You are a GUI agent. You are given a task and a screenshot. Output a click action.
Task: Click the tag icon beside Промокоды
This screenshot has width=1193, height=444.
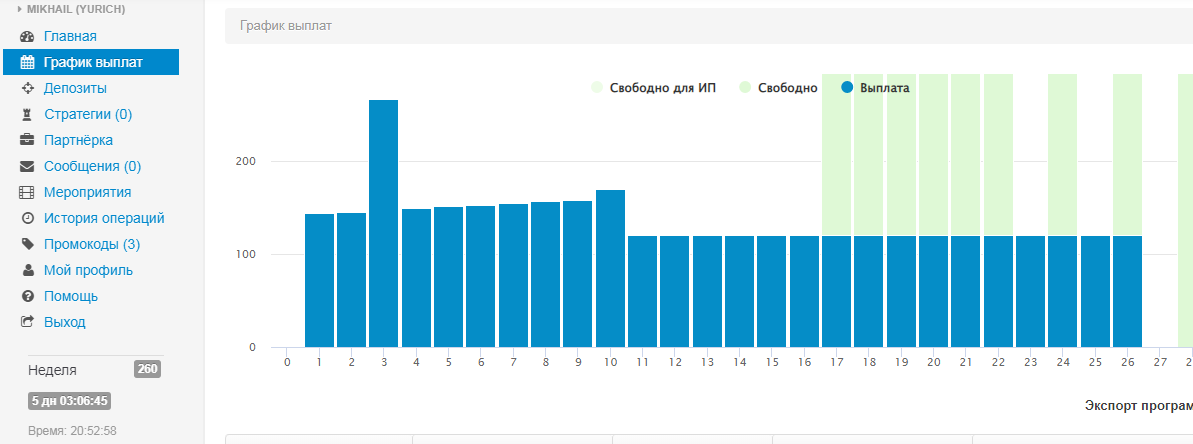click(28, 245)
